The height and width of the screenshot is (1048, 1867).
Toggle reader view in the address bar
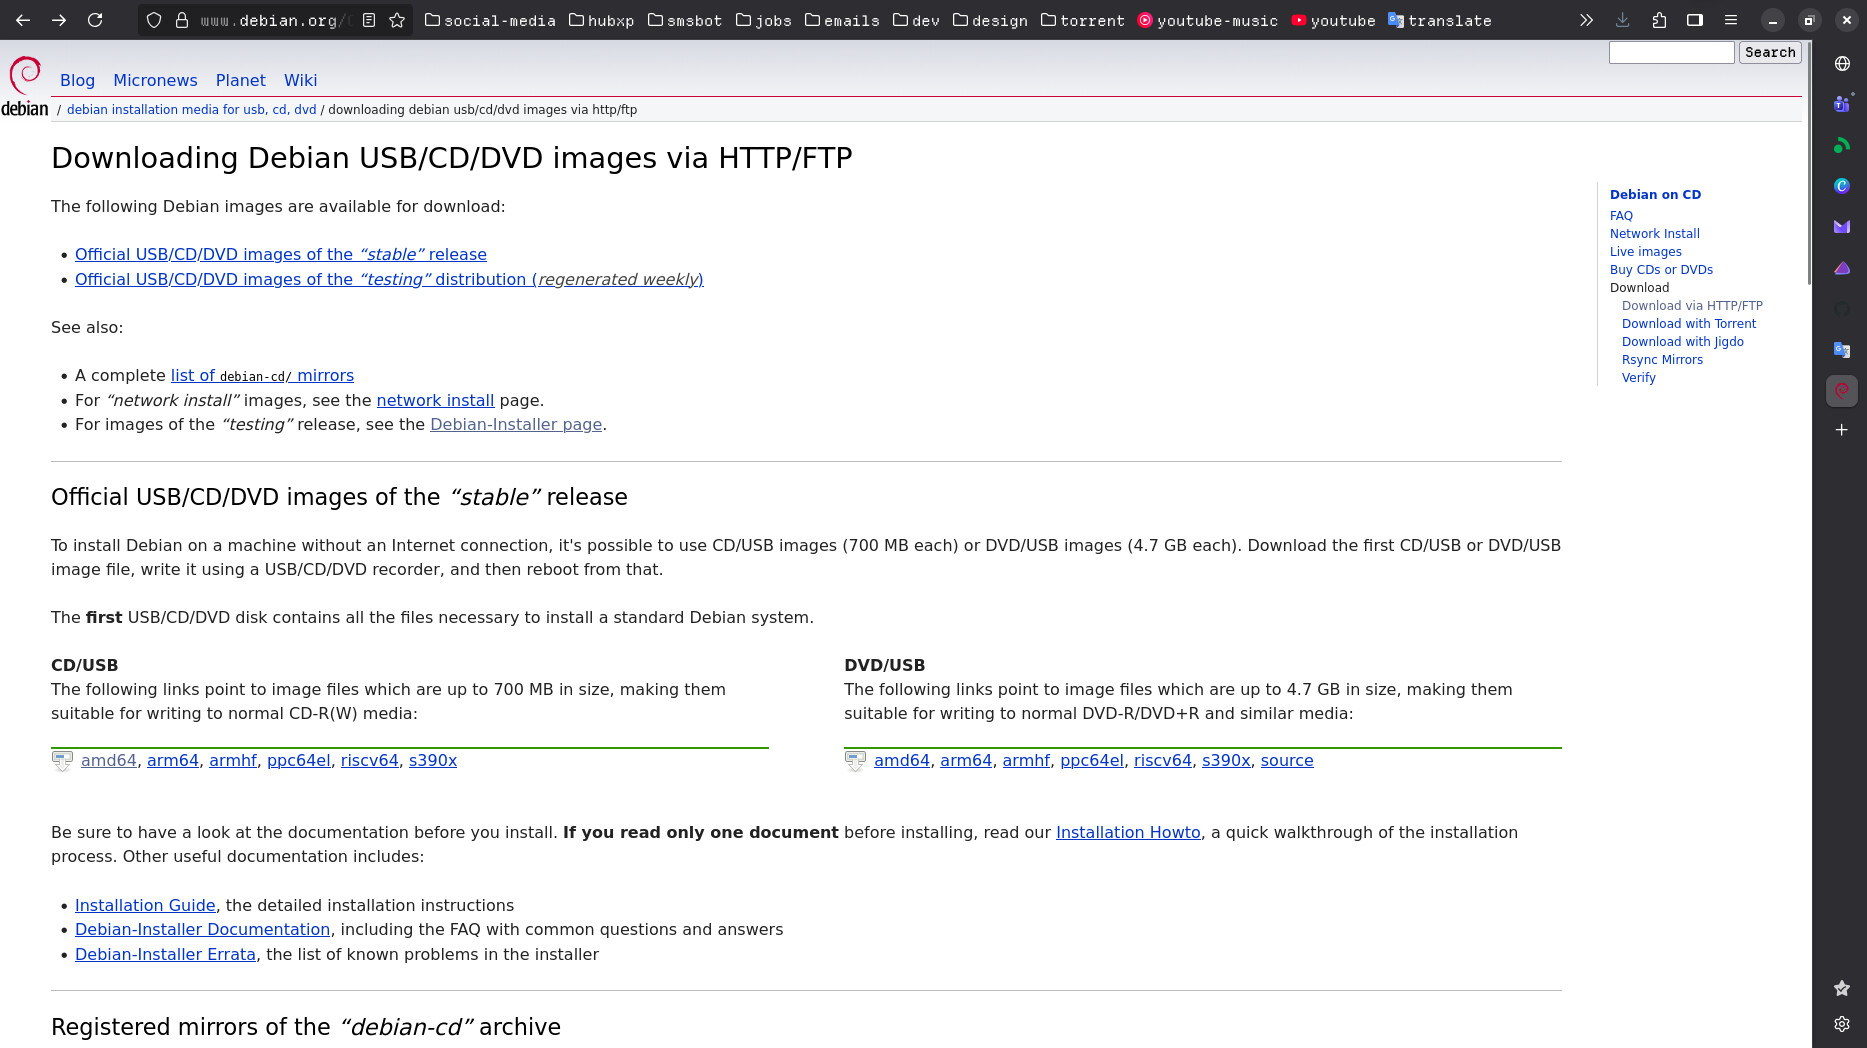point(369,20)
